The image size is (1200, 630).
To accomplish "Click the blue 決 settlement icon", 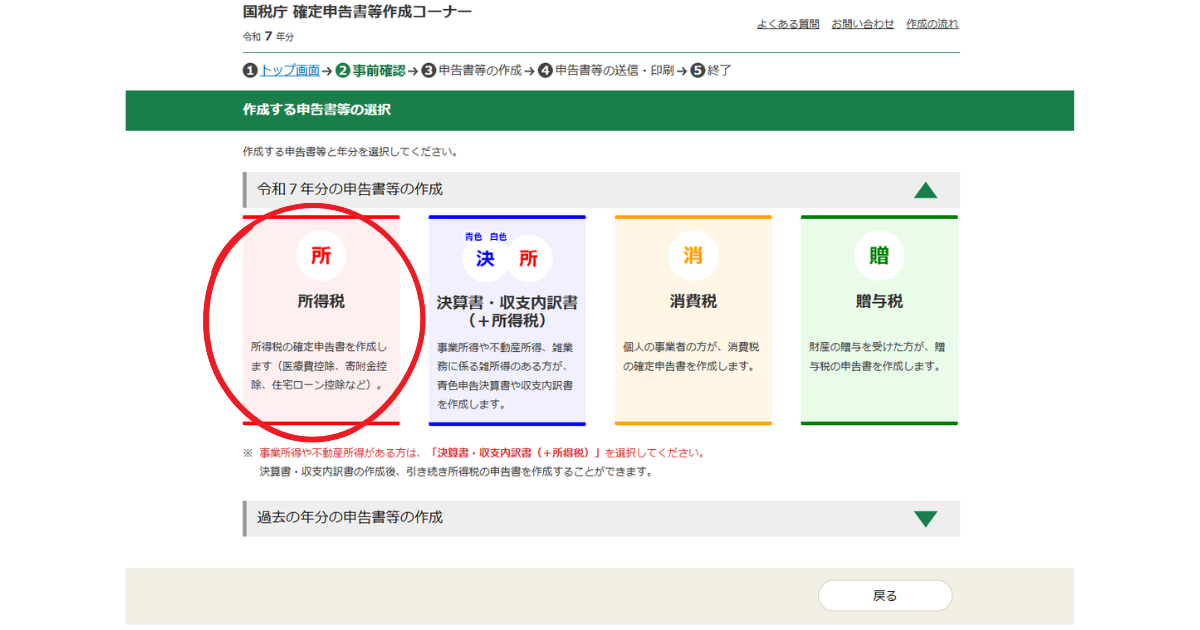I will coord(485,259).
